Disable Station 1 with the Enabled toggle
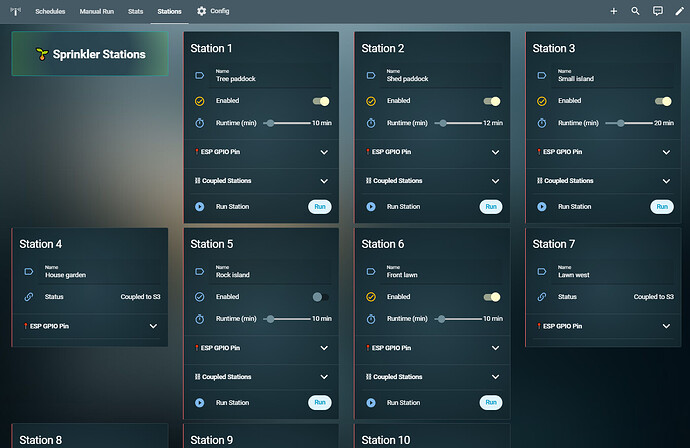The image size is (690, 448). 321,101
